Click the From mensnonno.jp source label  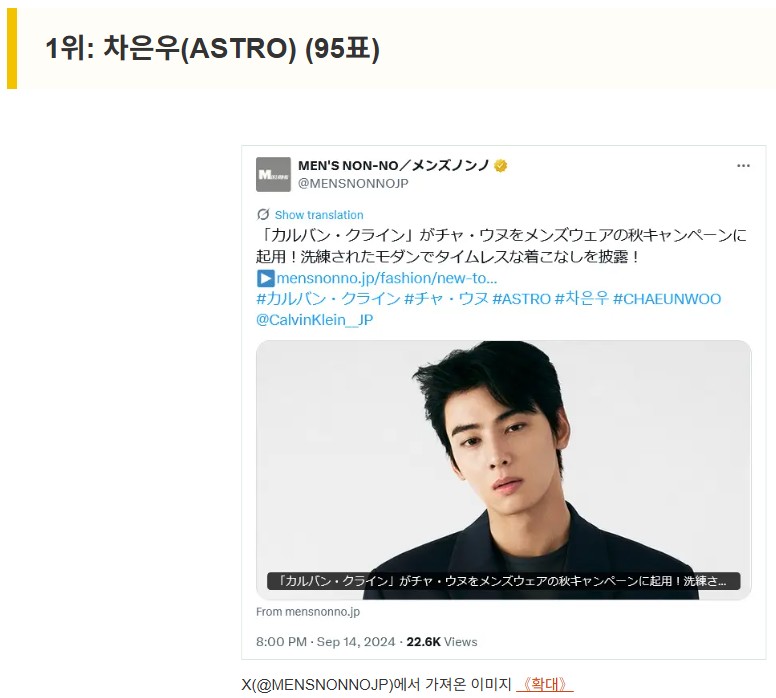tap(308, 612)
